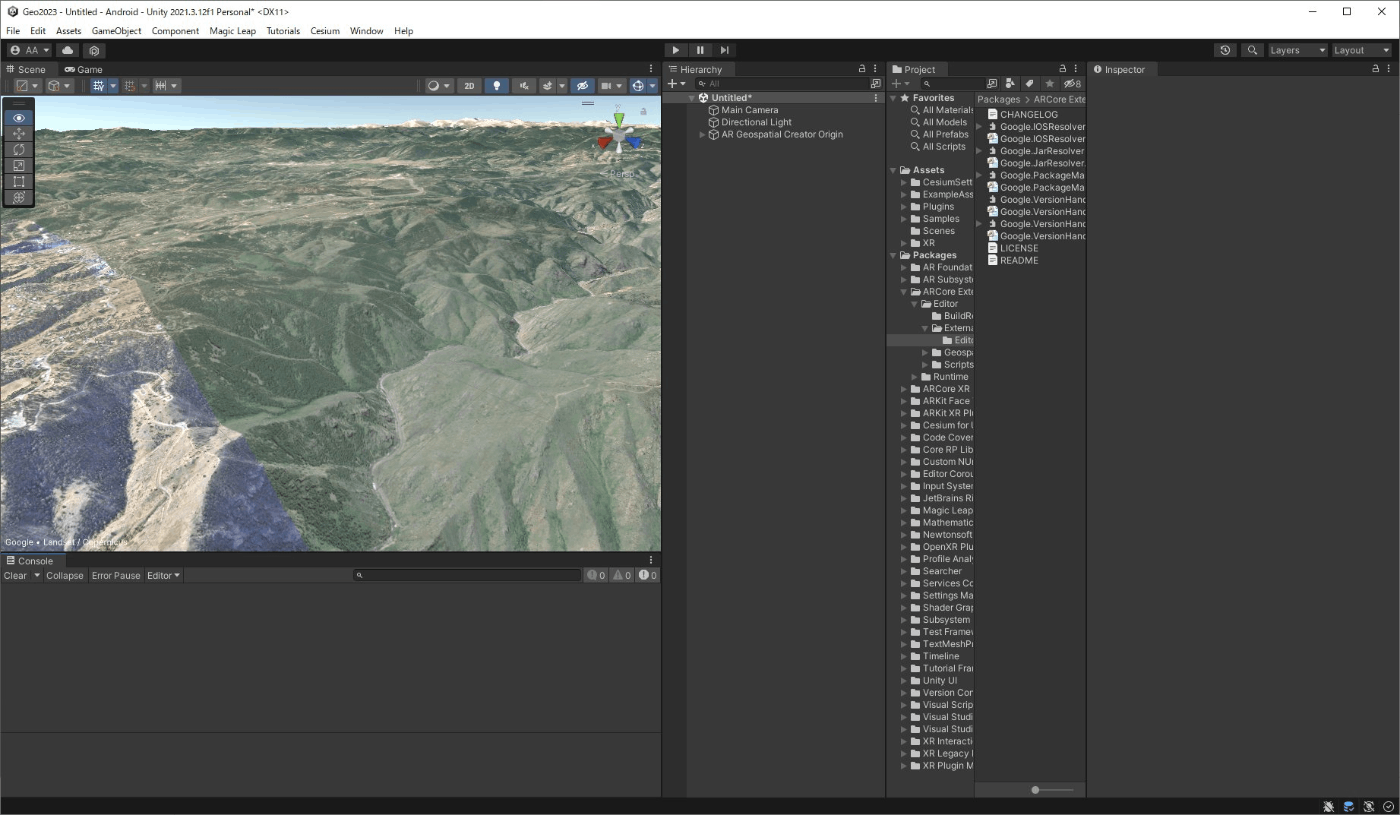The height and width of the screenshot is (815, 1400).
Task: Lock the Hierarchy panel
Action: pyautogui.click(x=862, y=69)
